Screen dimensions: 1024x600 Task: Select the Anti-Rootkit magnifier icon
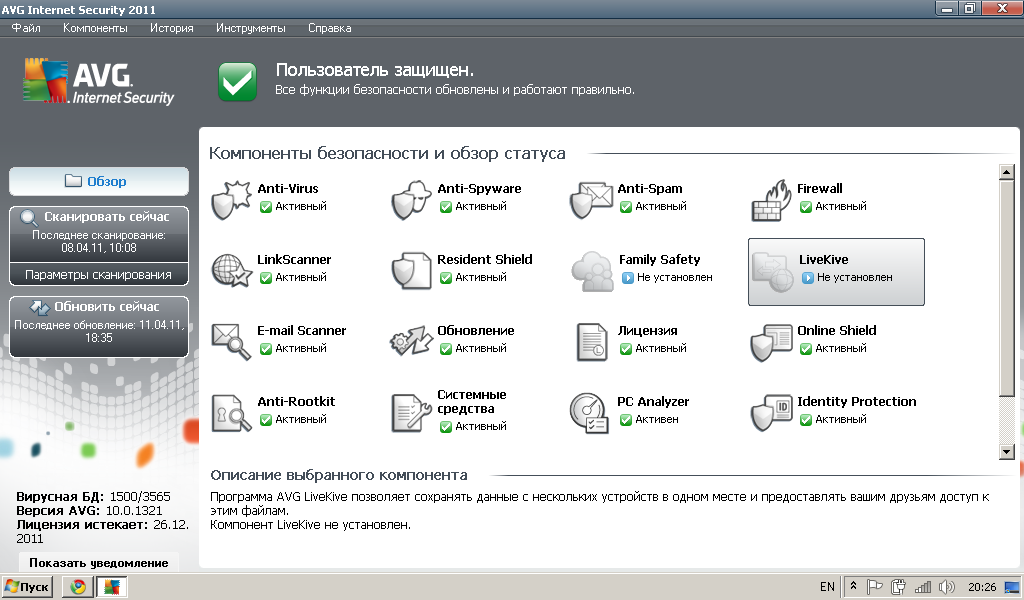(x=231, y=412)
